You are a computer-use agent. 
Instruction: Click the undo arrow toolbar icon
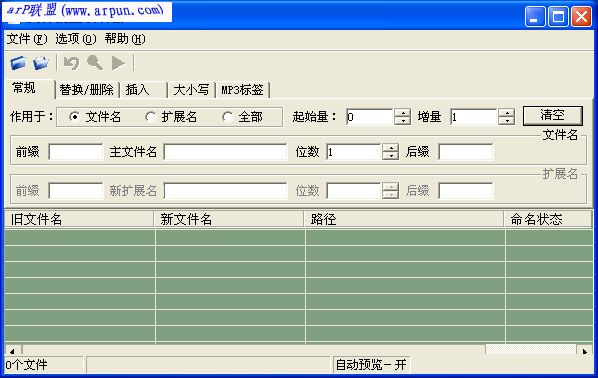click(71, 63)
